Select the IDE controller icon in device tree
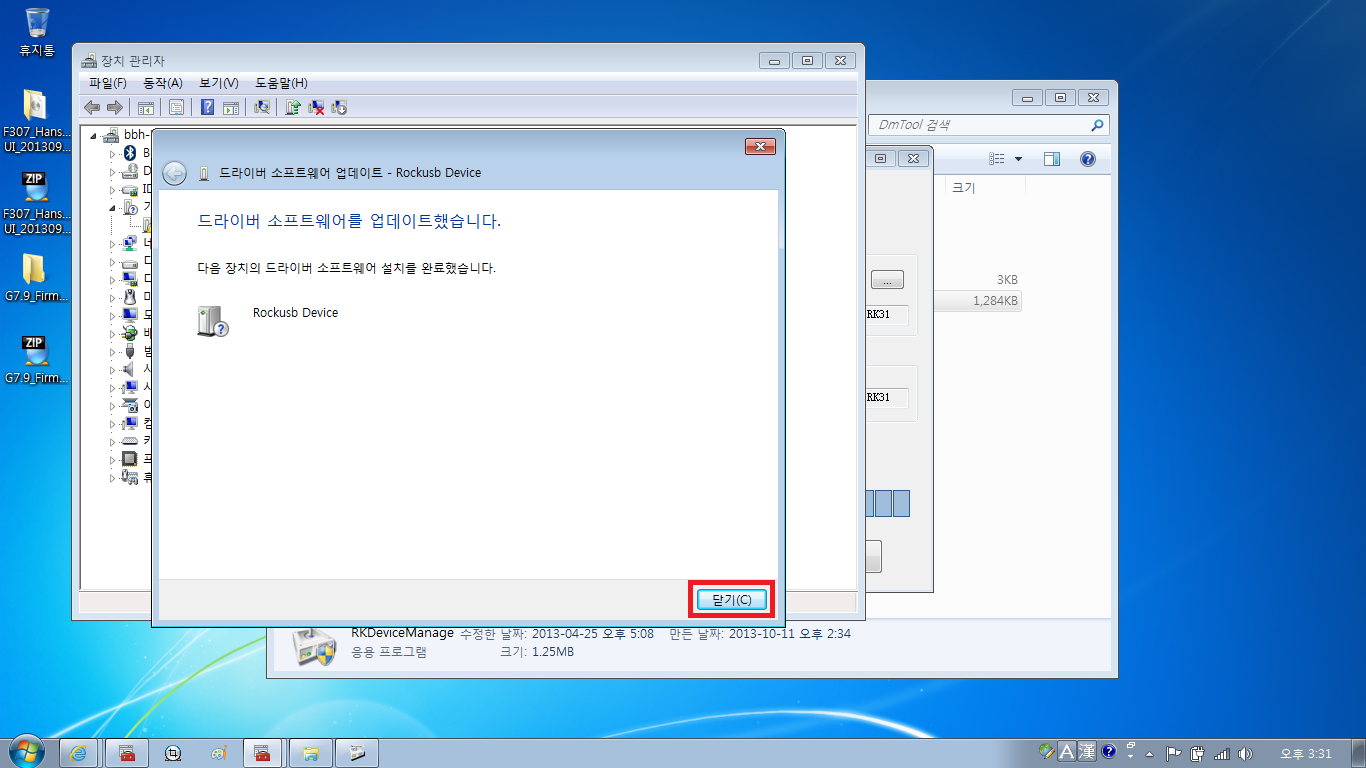 point(129,189)
